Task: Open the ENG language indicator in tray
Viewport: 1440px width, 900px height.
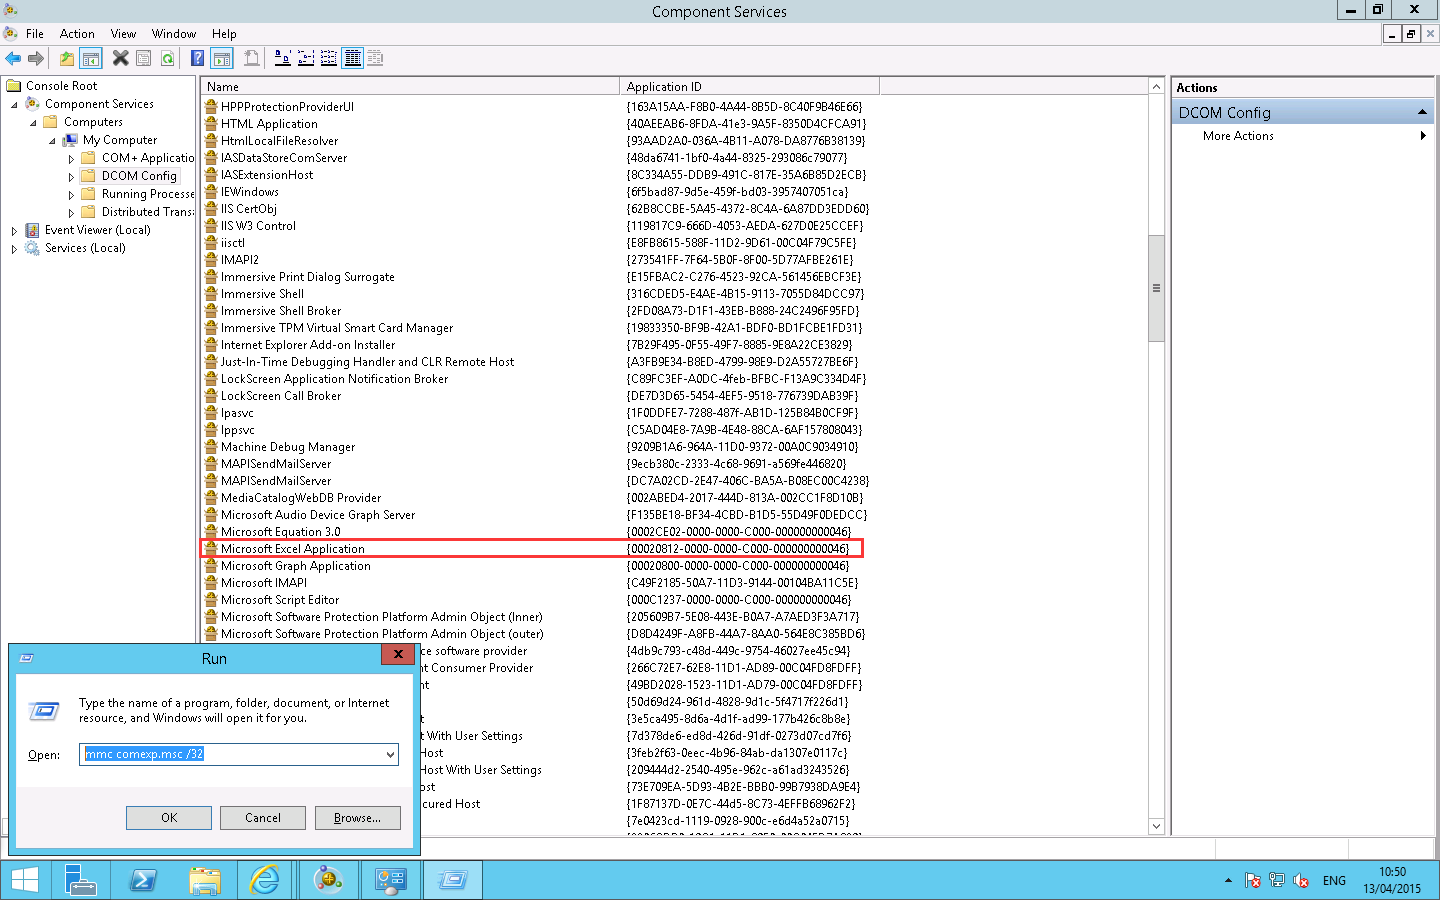Action: click(x=1334, y=881)
